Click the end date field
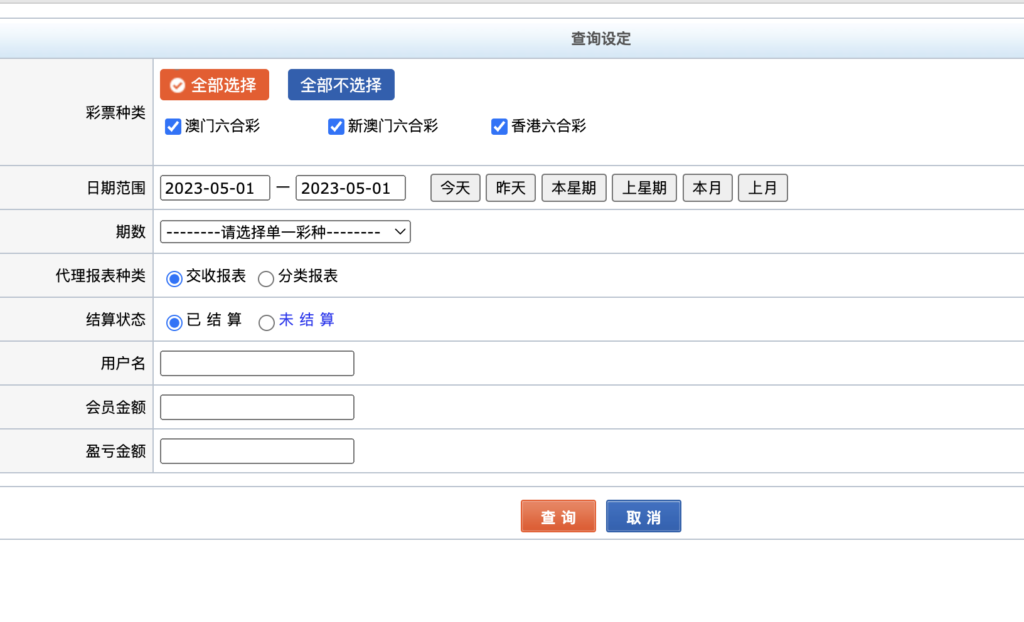The height and width of the screenshot is (622, 1024). point(350,188)
